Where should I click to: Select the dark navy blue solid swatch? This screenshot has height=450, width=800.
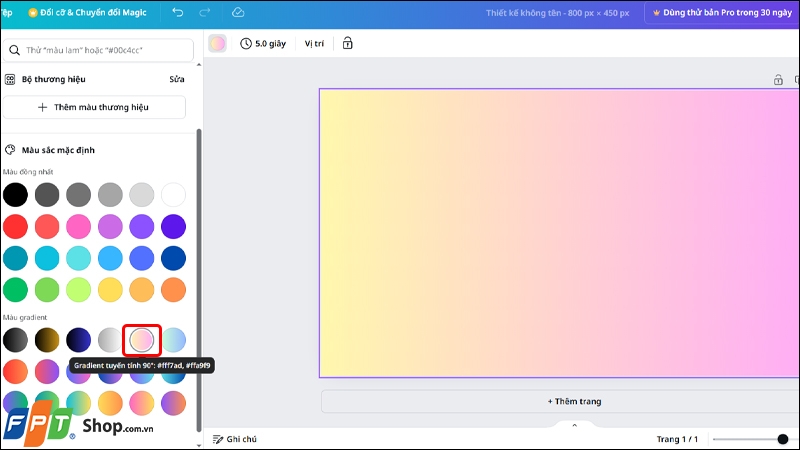(x=173, y=258)
